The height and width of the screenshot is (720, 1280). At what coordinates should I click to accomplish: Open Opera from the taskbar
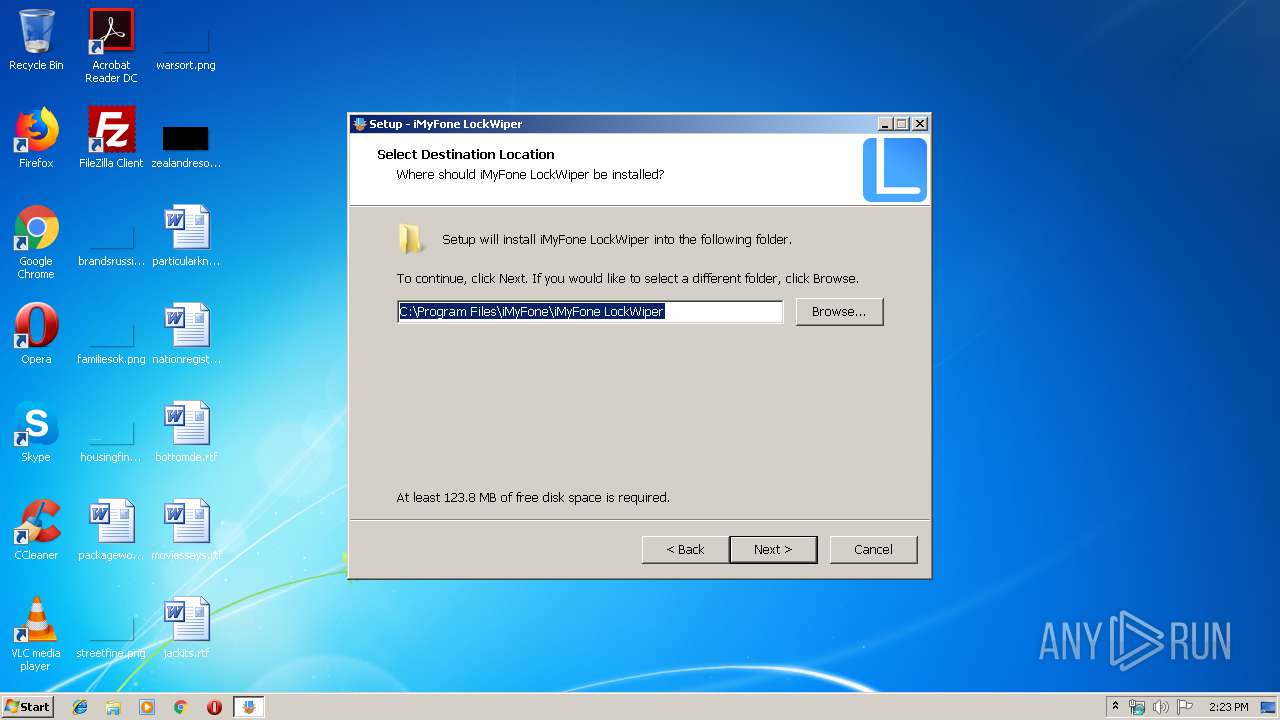tap(214, 707)
